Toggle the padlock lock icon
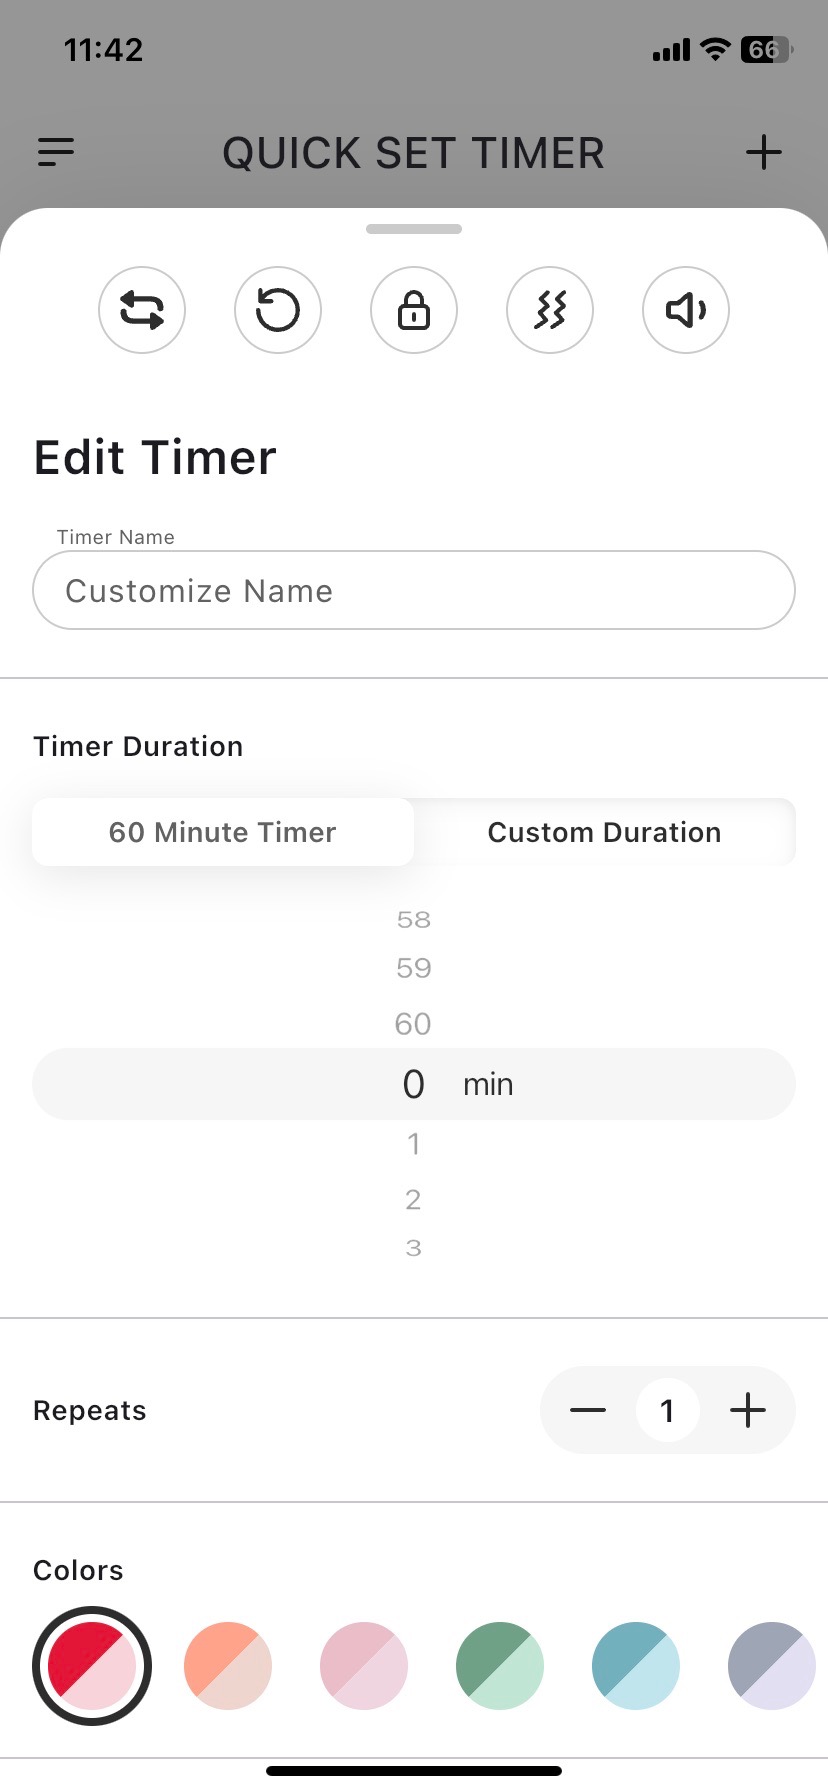This screenshot has height=1792, width=828. pos(414,310)
